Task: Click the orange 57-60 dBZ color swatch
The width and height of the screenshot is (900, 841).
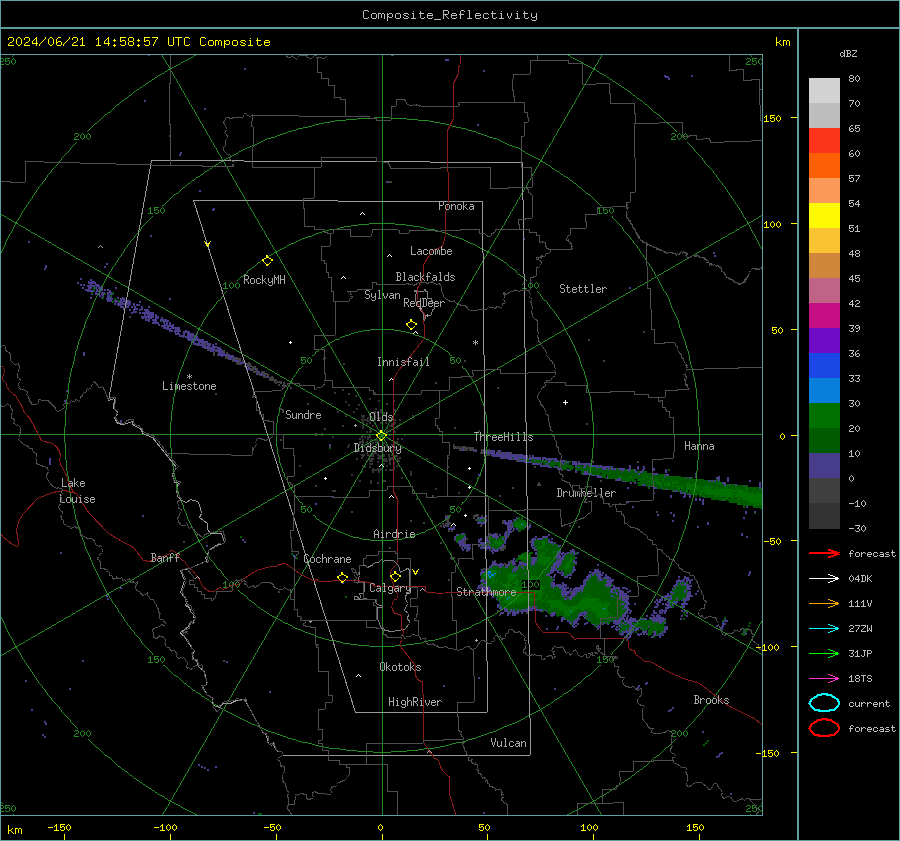Action: [824, 165]
